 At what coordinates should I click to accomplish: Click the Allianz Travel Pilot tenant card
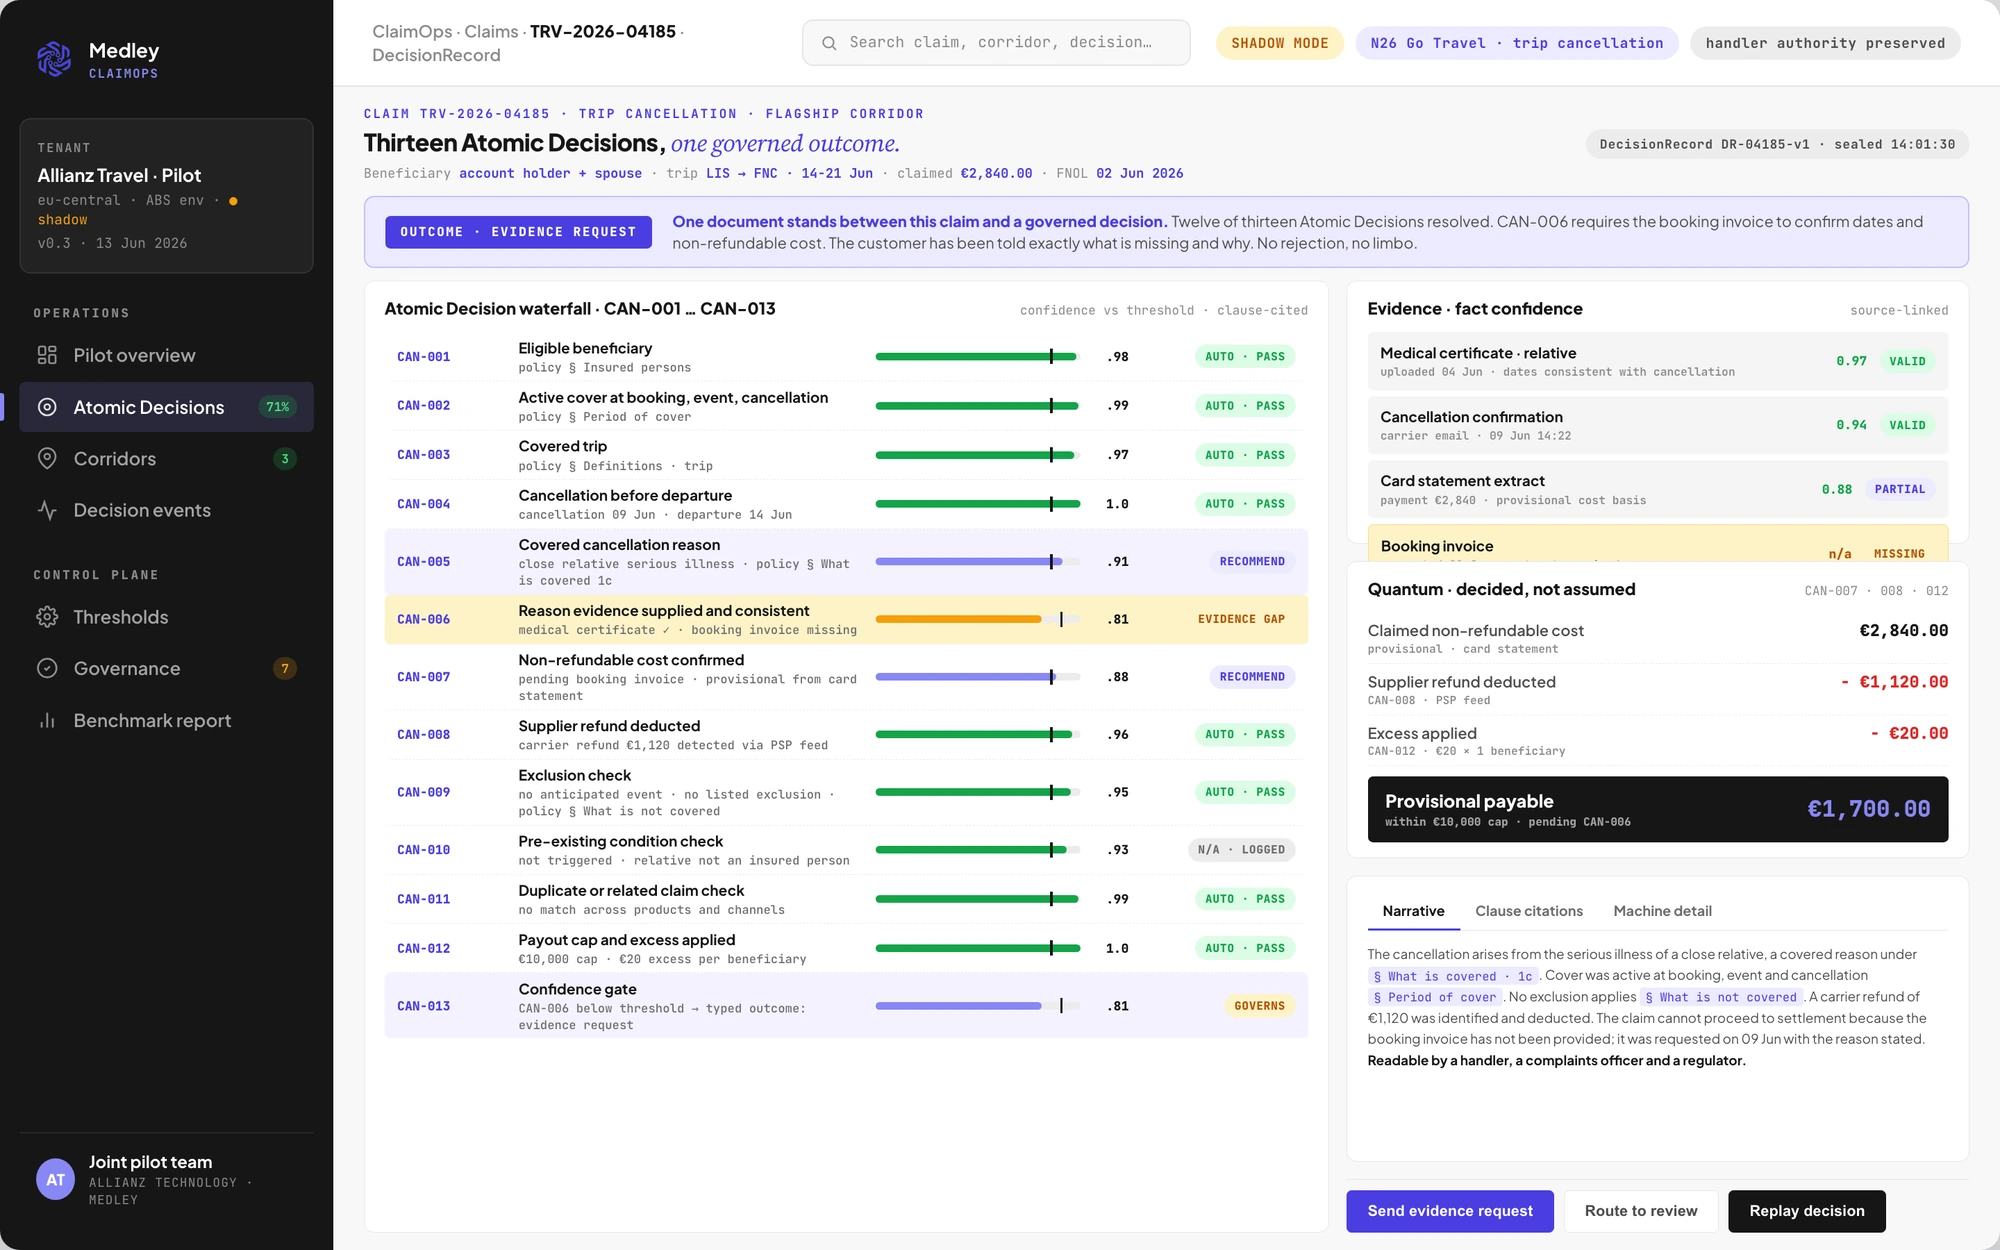click(x=166, y=195)
